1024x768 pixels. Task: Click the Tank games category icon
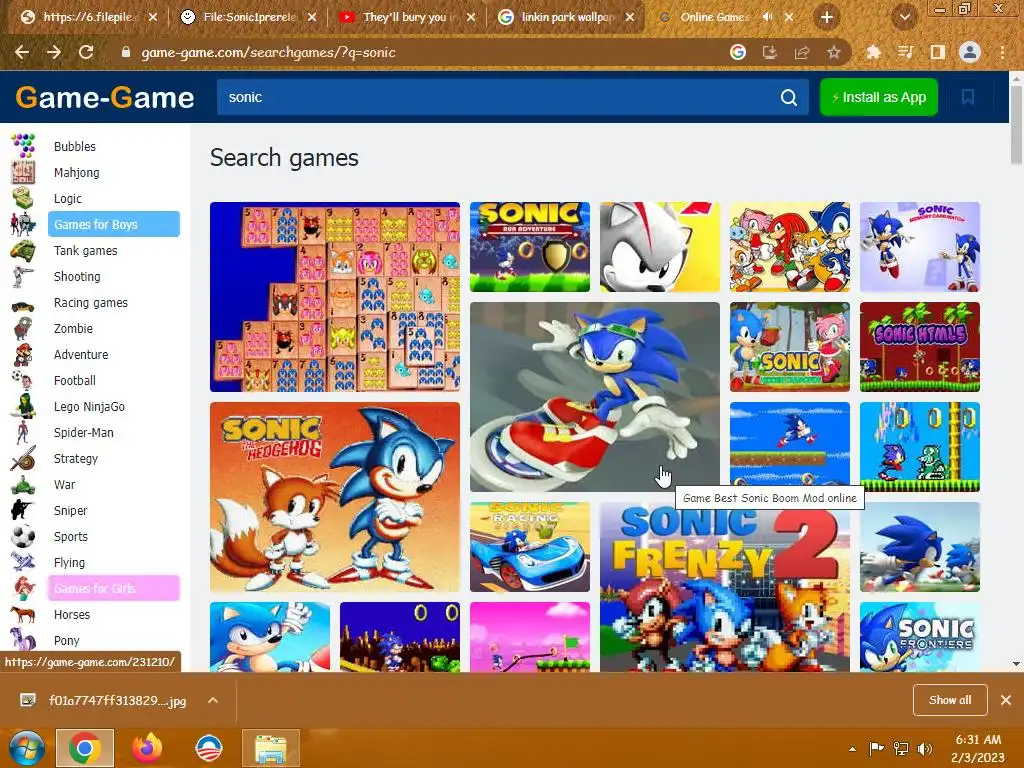23,250
